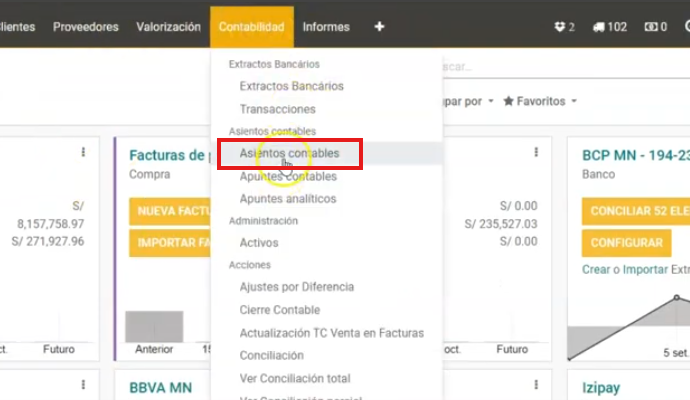
Task: Click the S/ 271,927.96 amount
Action: [x=48, y=242]
